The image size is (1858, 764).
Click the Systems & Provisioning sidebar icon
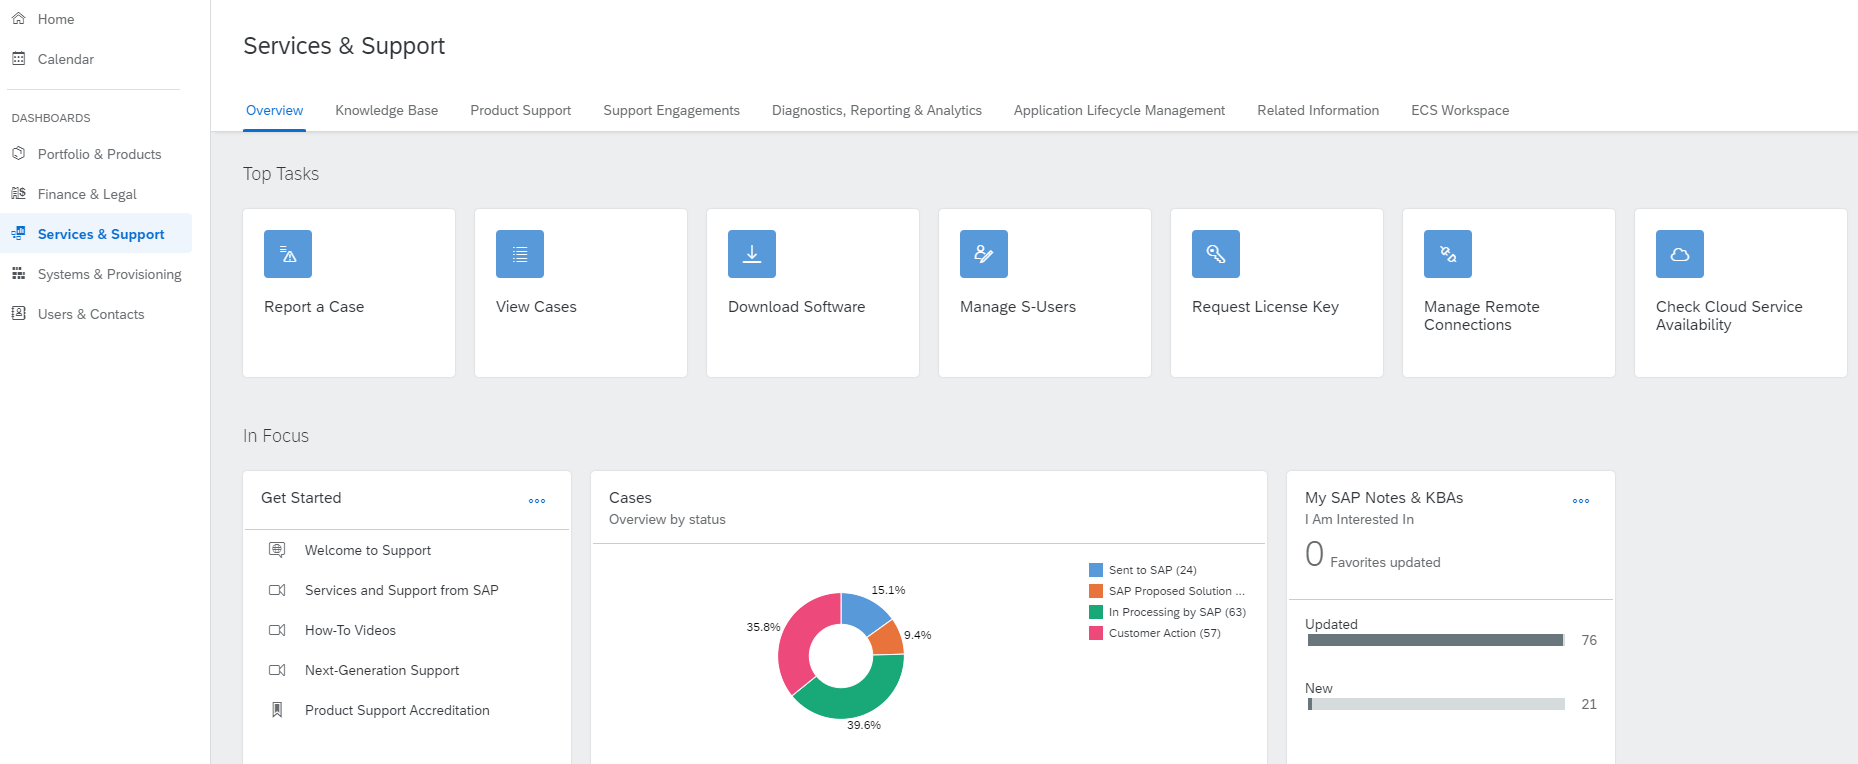click(18, 273)
